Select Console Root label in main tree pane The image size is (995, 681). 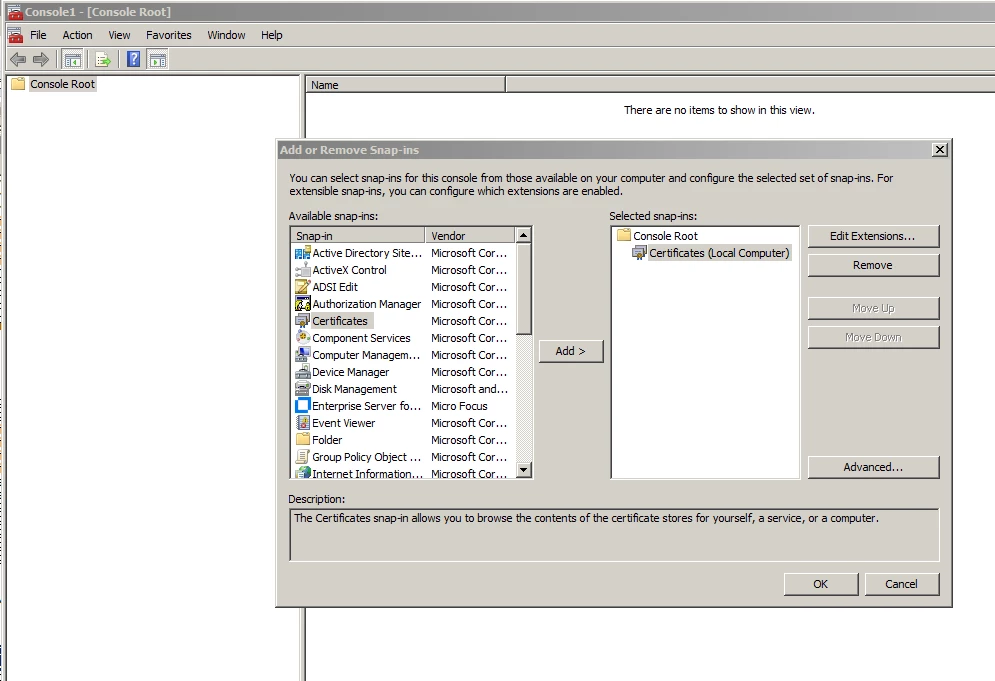click(62, 84)
